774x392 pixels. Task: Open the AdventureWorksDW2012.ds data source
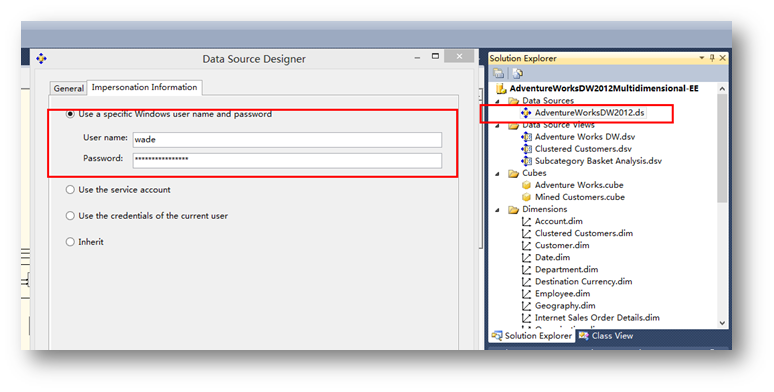click(x=589, y=113)
